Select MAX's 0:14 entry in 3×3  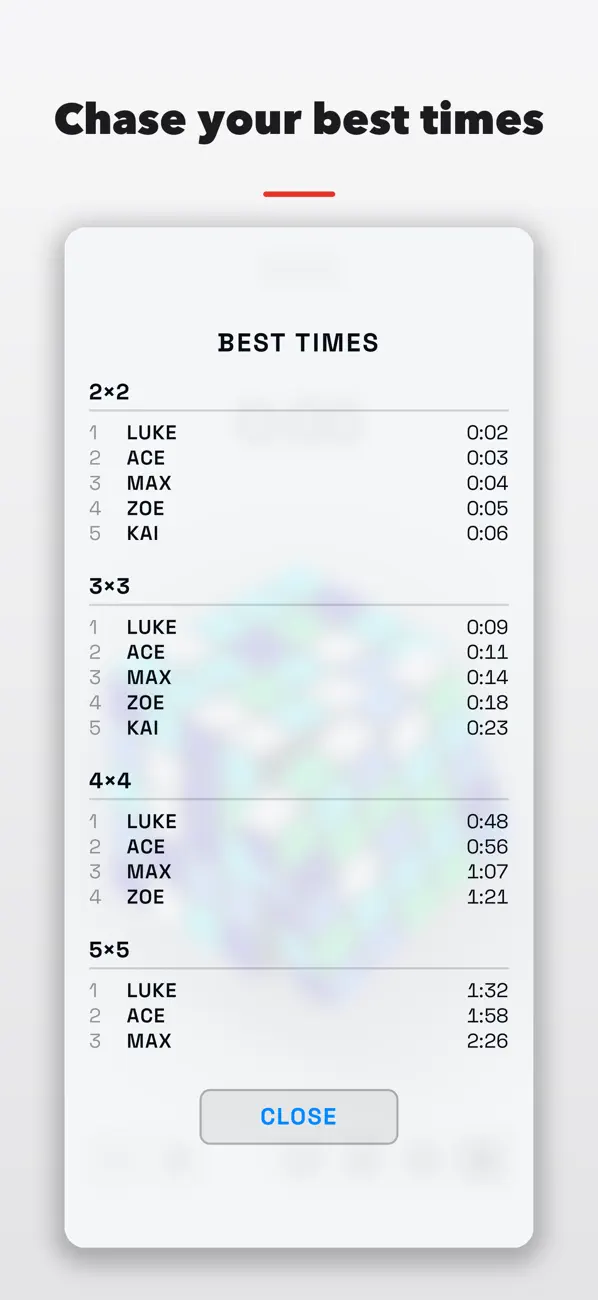pyautogui.click(x=299, y=677)
